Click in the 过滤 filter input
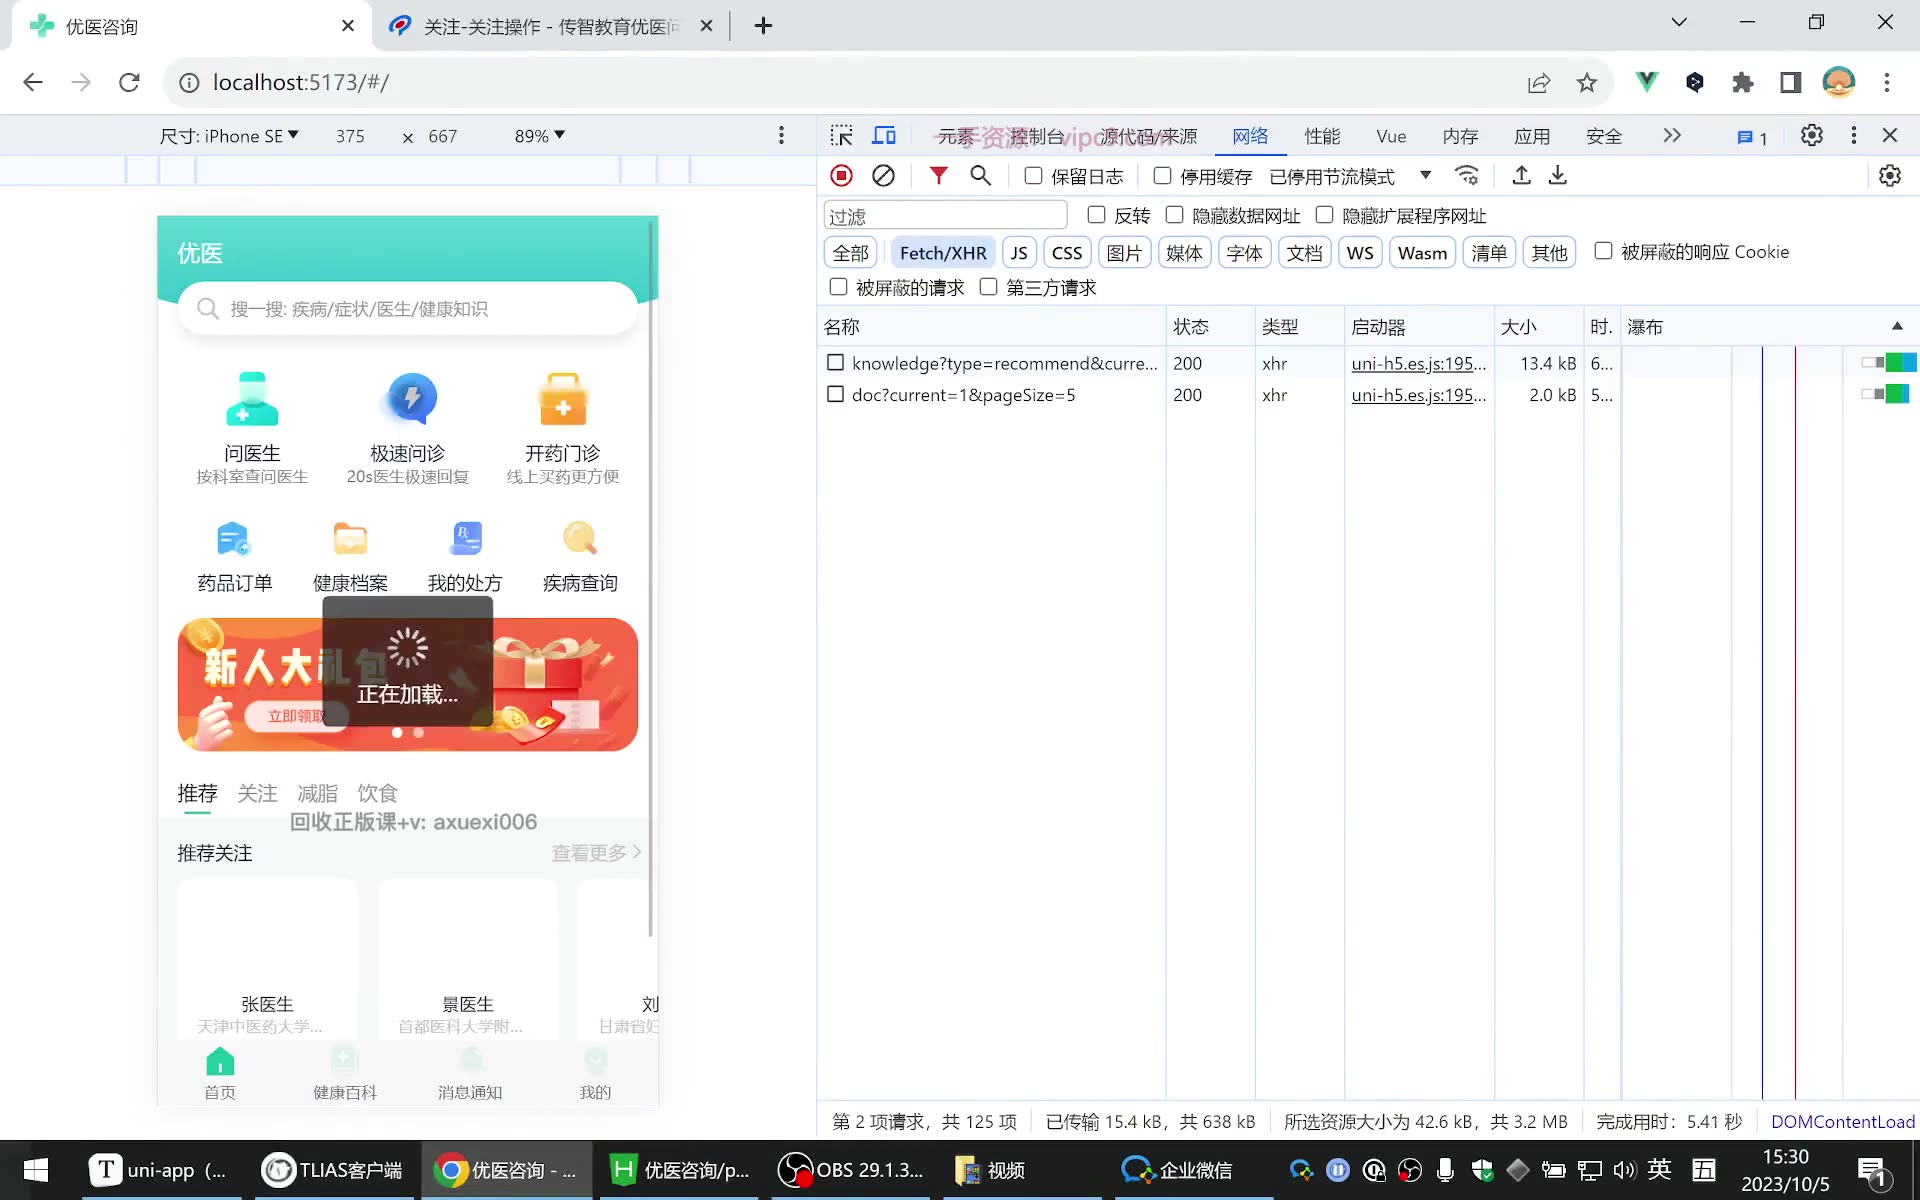Screen dimensions: 1920x1200 (x=945, y=216)
